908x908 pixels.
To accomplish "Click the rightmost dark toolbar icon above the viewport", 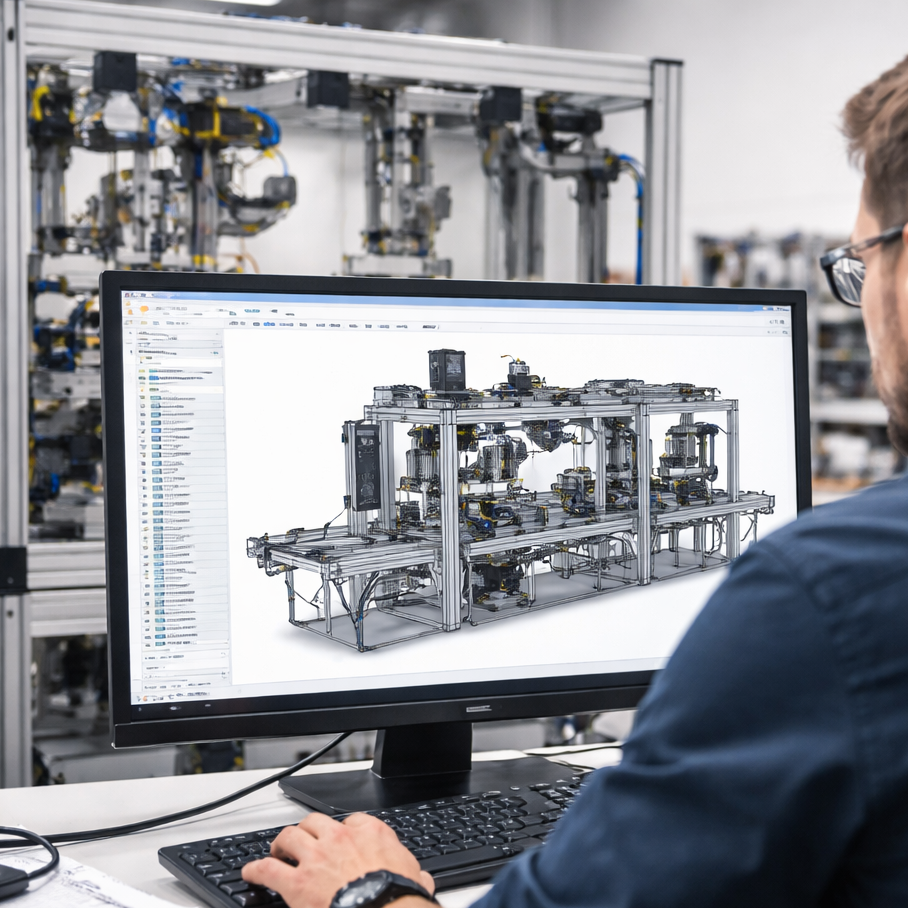I will click(x=430, y=327).
